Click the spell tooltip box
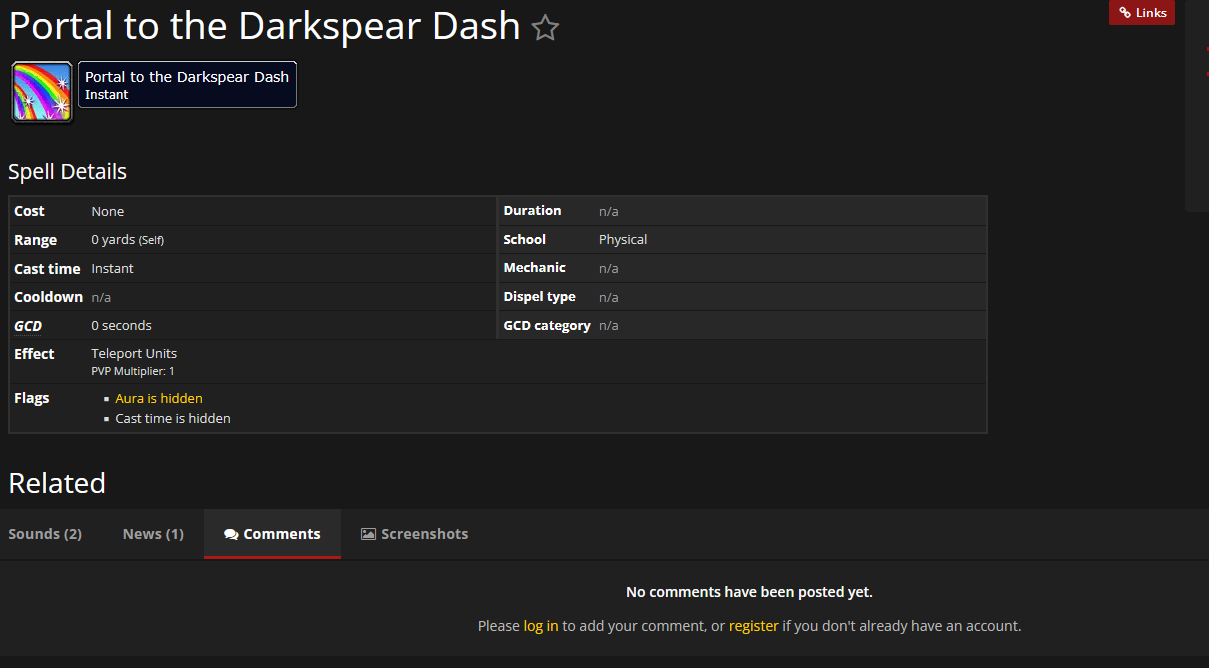Image resolution: width=1209 pixels, height=668 pixels. (x=187, y=85)
